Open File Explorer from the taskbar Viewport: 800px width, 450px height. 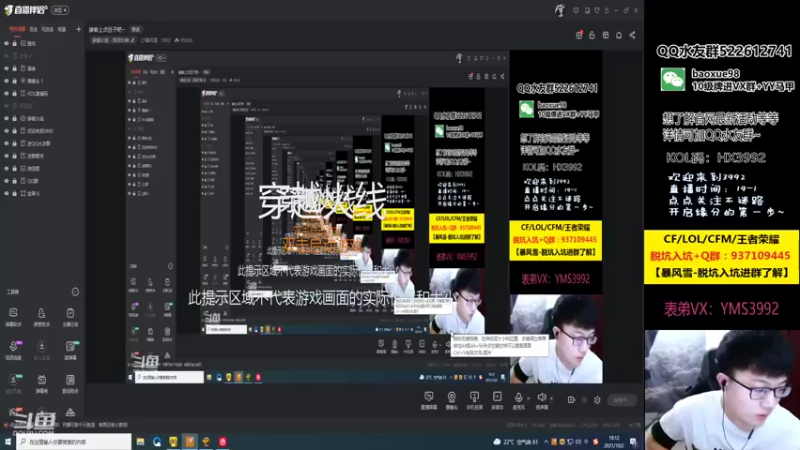click(140, 441)
